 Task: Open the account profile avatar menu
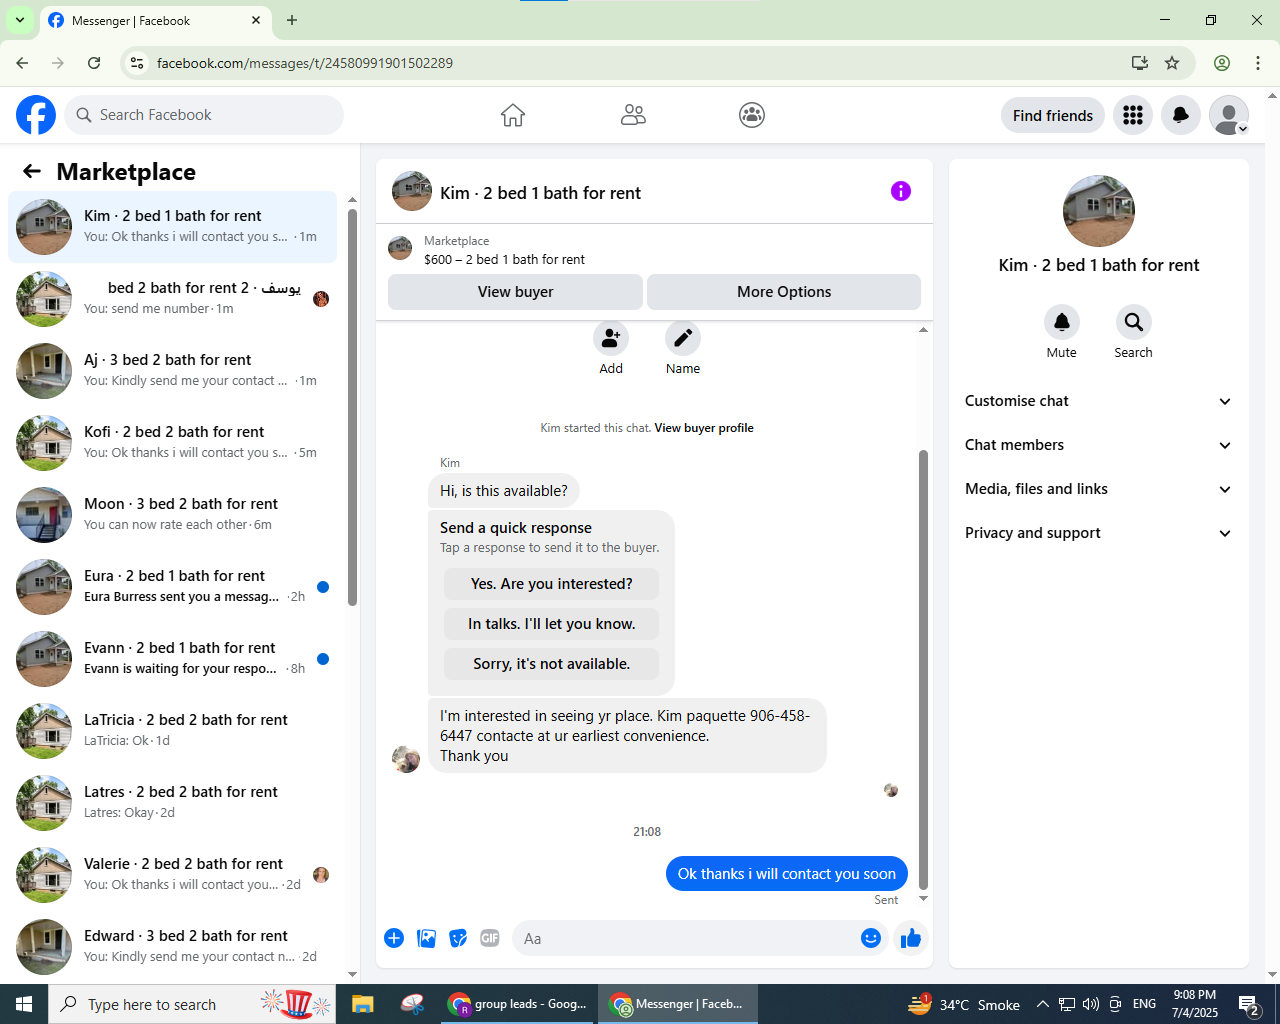click(1229, 115)
